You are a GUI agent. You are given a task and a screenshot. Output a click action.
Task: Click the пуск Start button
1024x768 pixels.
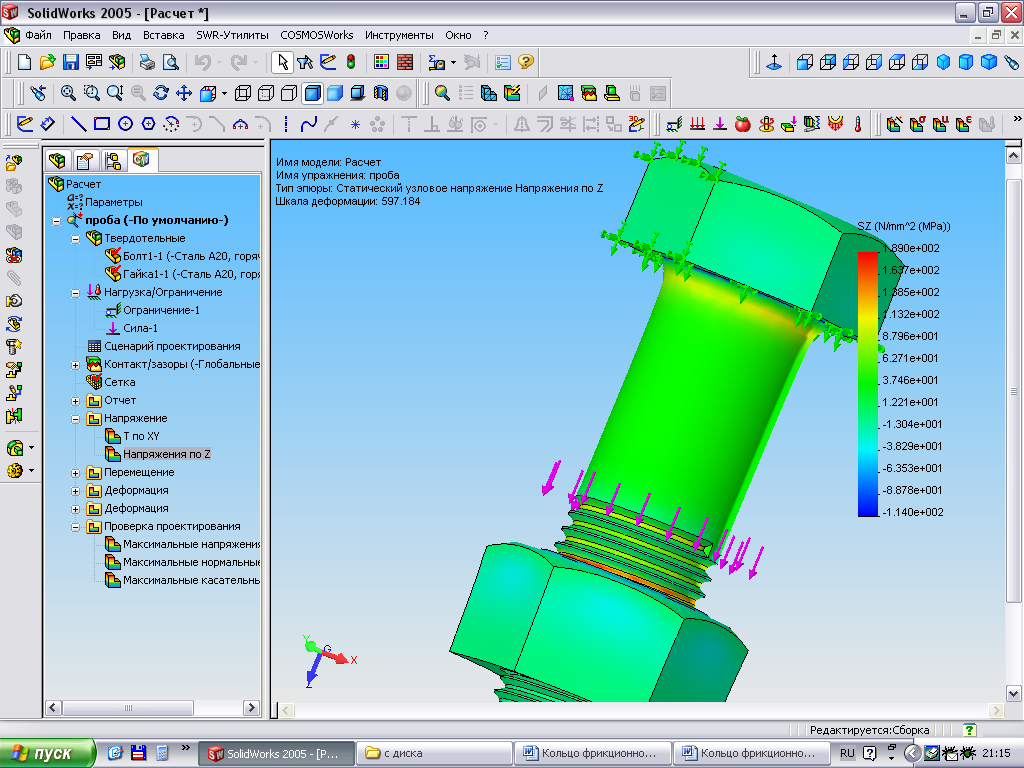(x=48, y=753)
